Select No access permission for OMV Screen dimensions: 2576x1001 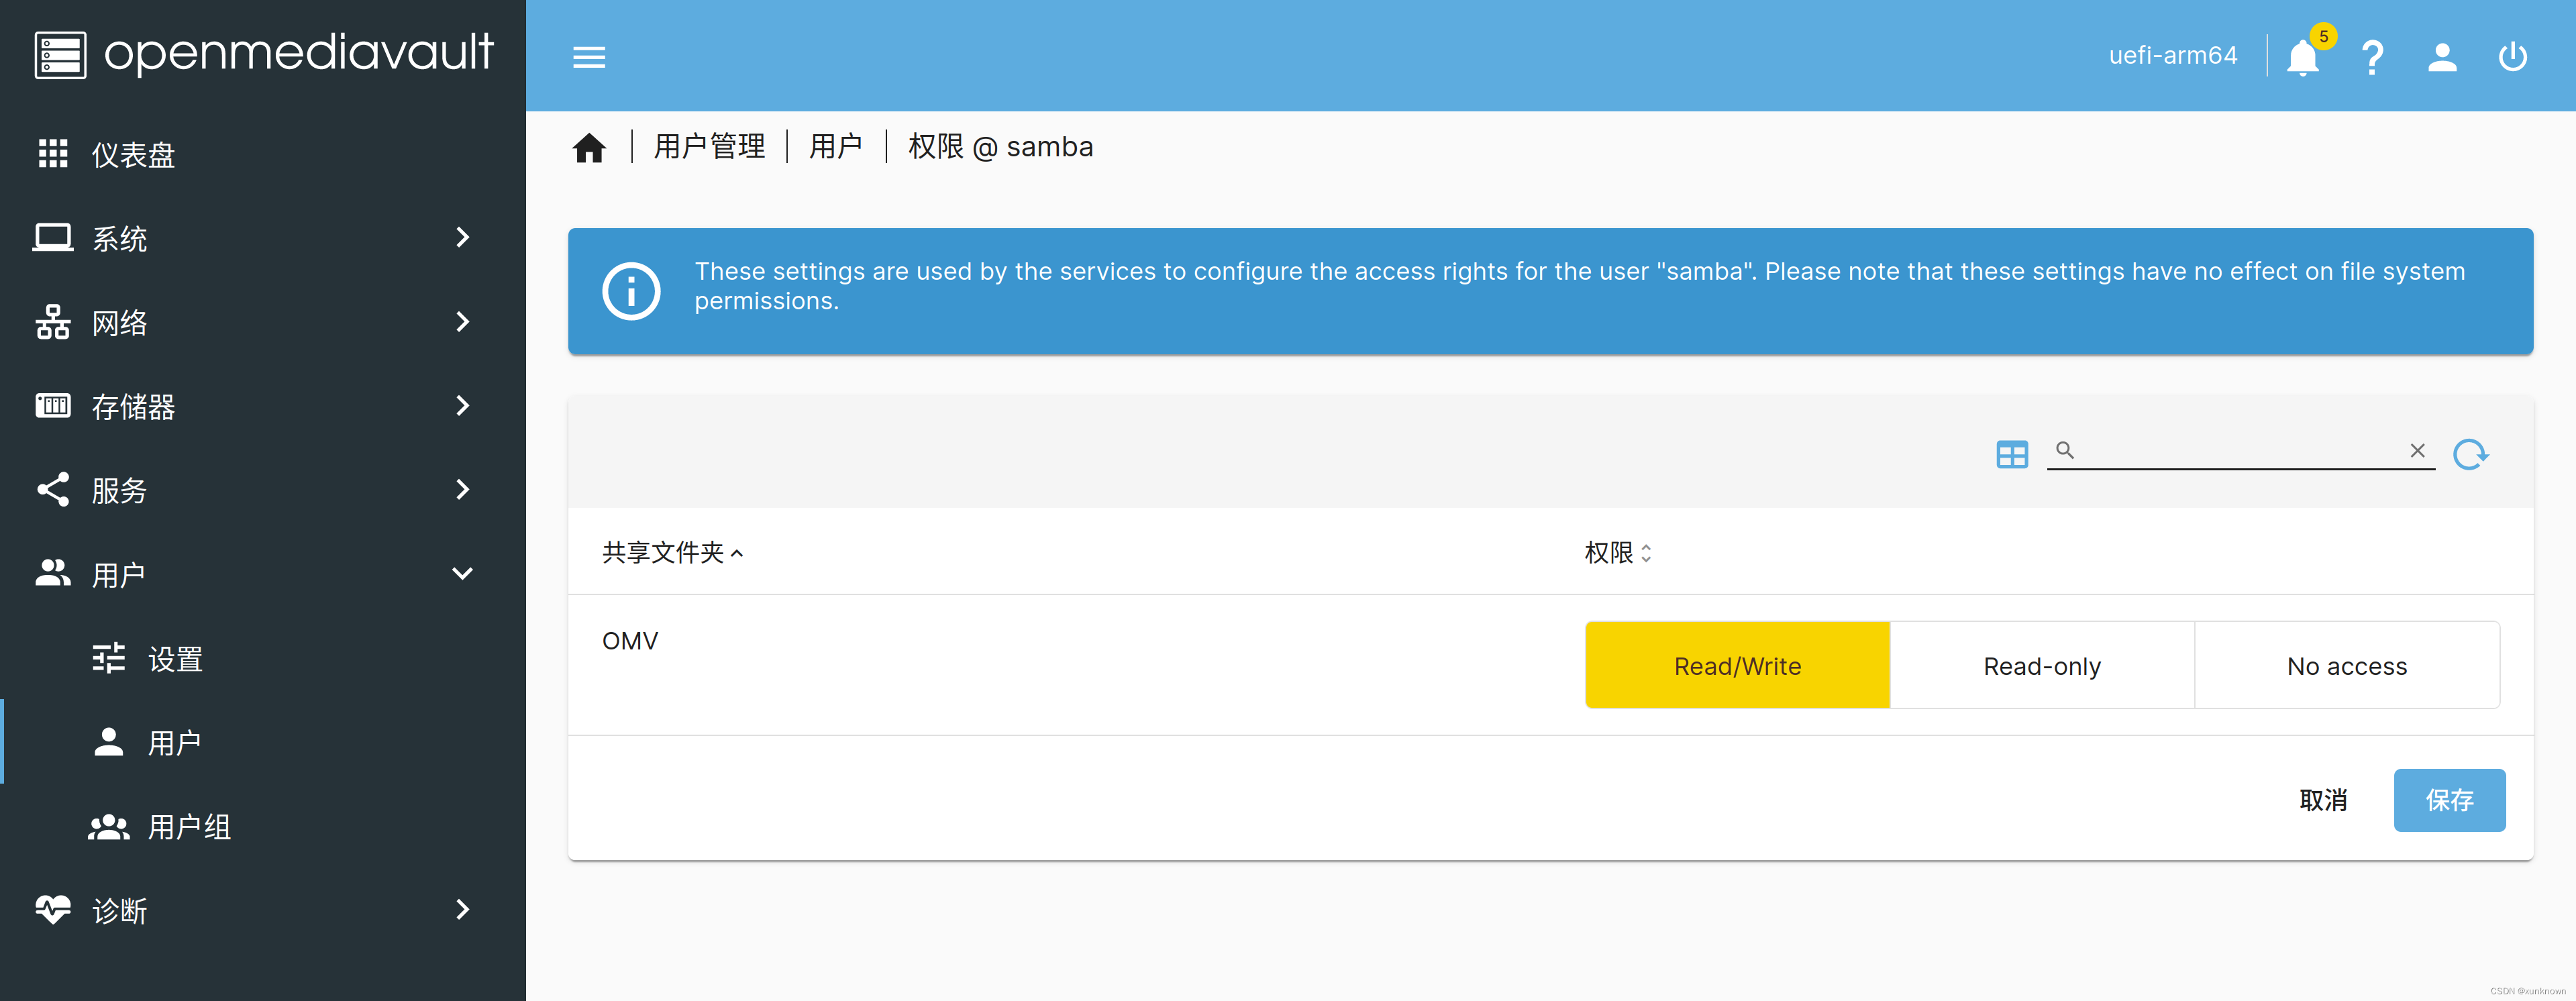pos(2346,666)
